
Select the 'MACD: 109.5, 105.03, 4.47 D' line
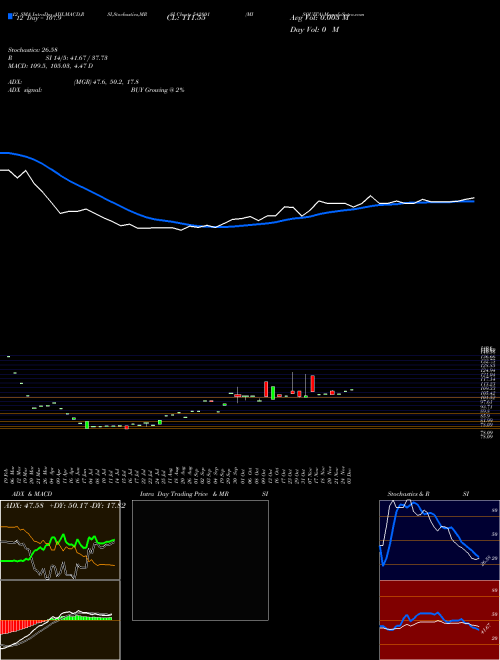pos(51,66)
